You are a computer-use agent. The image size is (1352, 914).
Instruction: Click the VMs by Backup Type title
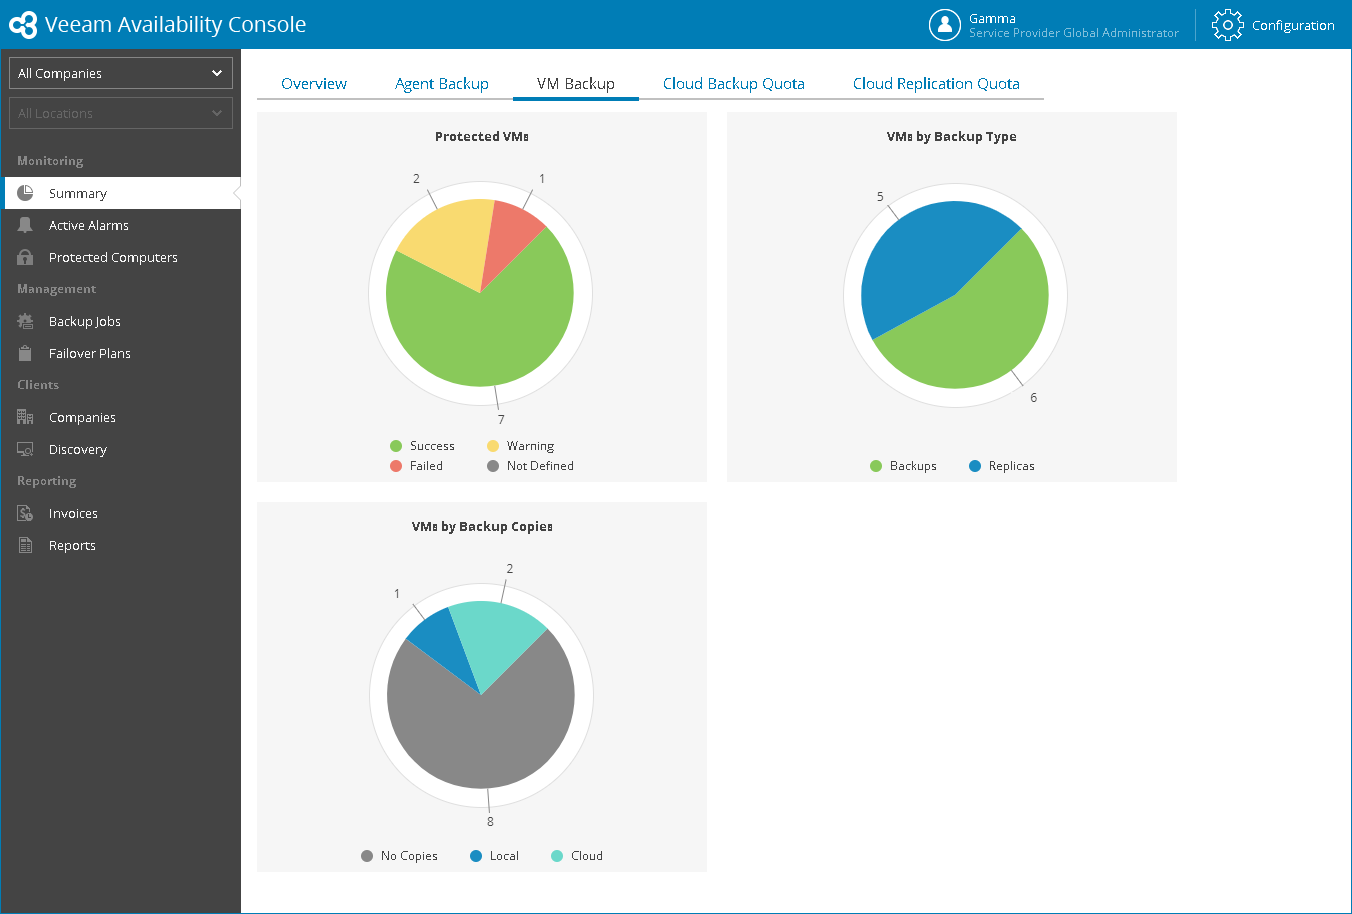pyautogui.click(x=952, y=137)
